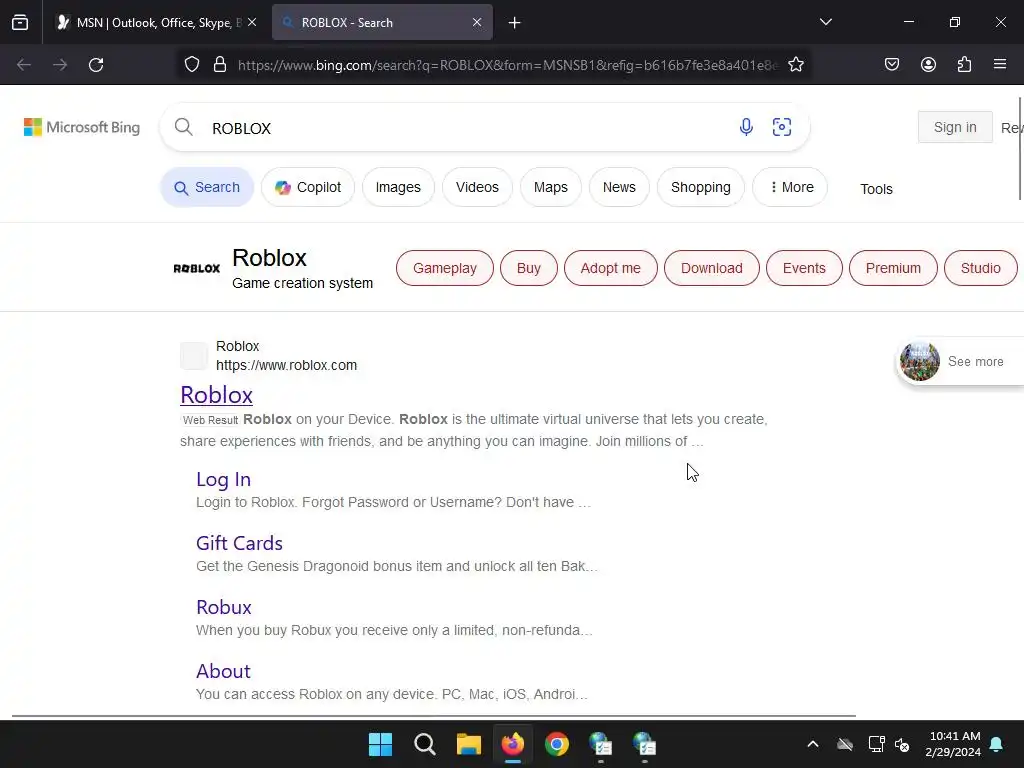Click the muted volume tray icon
Screen dimensions: 1024x768
pos(903,744)
